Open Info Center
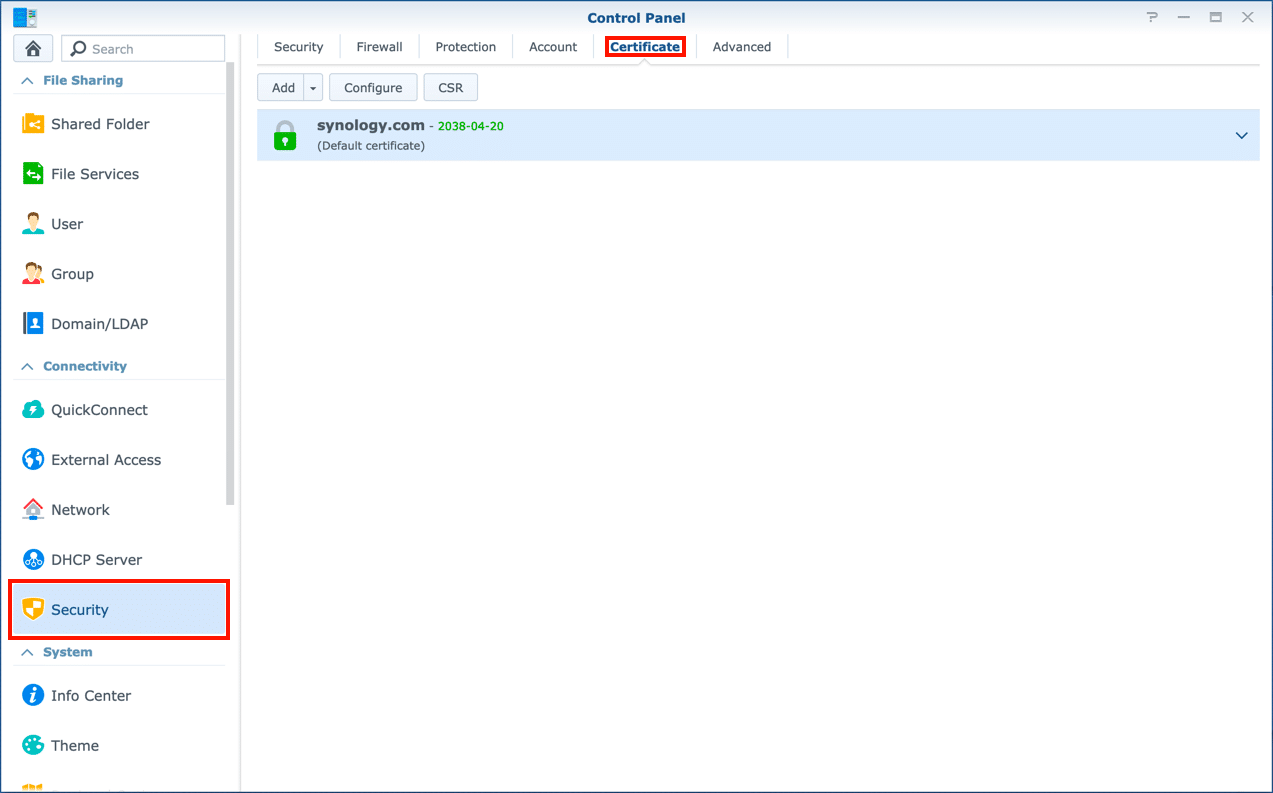The image size is (1273, 793). [91, 696]
